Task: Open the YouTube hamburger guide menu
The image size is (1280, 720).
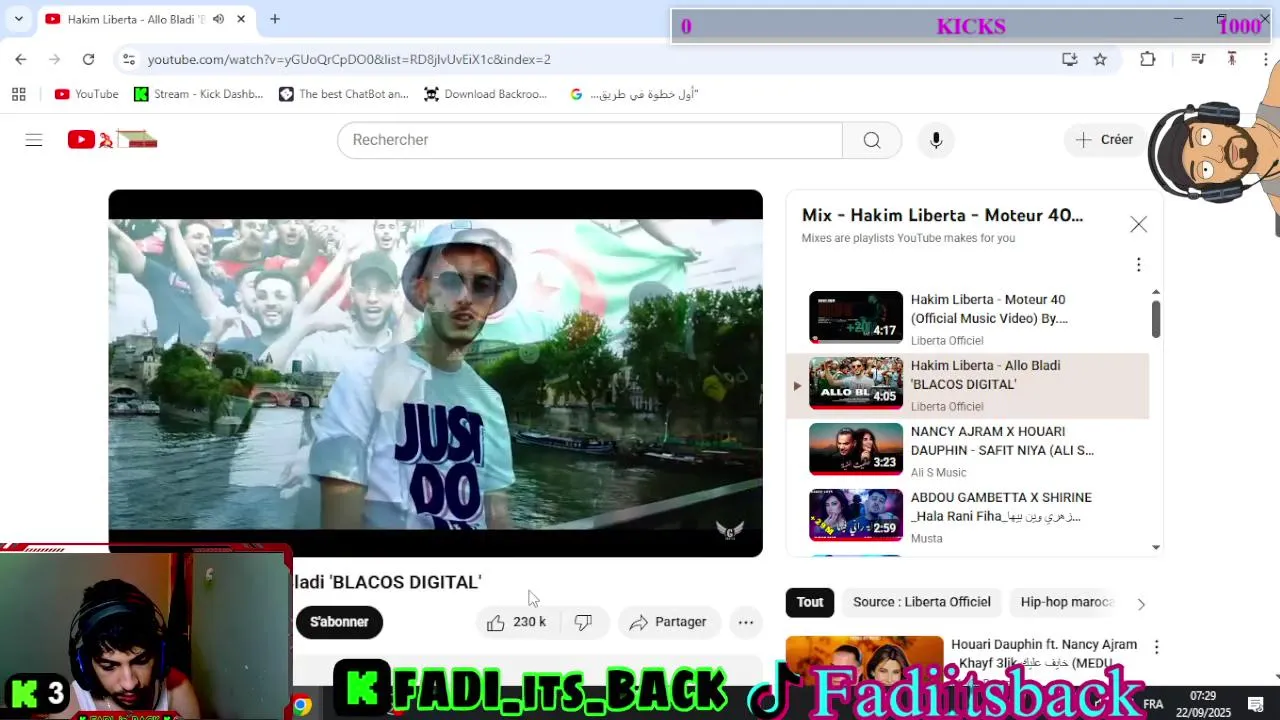Action: tap(34, 140)
